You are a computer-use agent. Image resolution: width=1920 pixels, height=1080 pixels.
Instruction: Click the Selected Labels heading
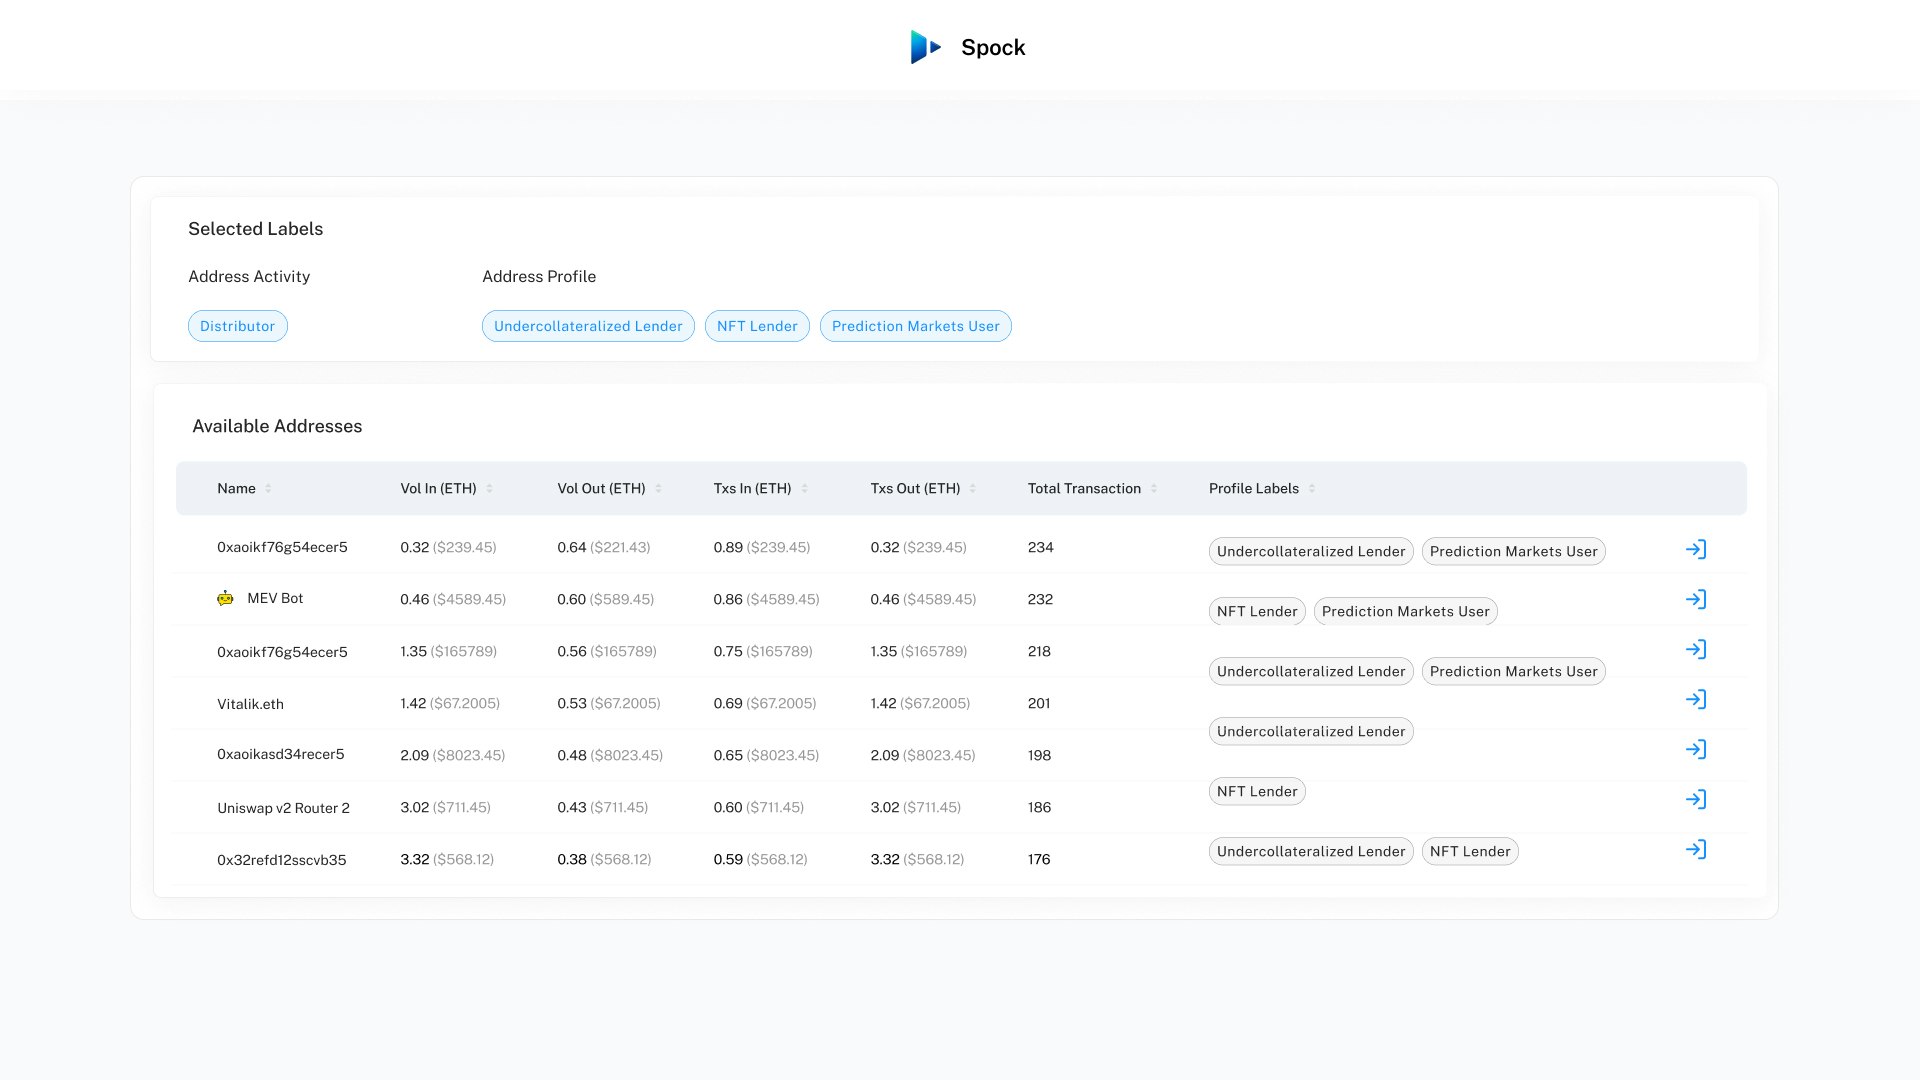tap(255, 229)
